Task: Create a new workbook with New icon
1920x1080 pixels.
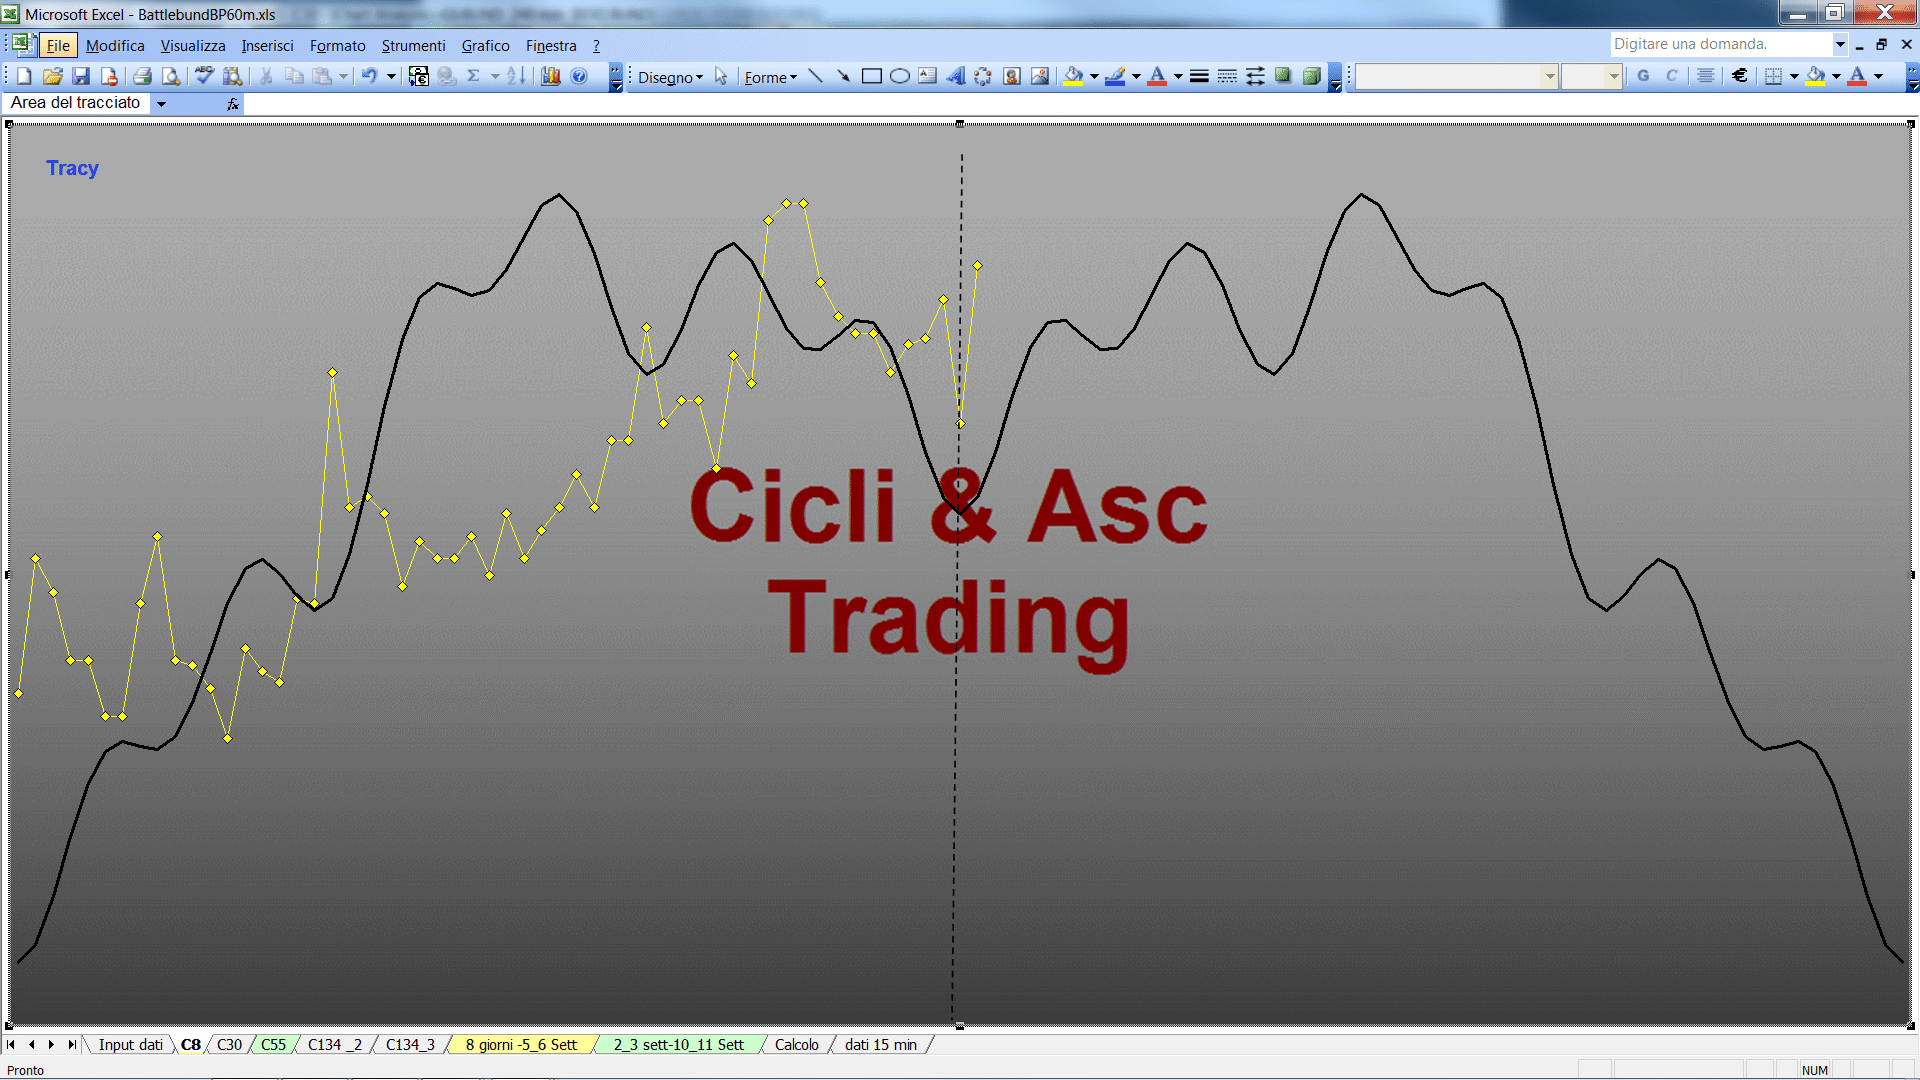Action: [x=25, y=76]
